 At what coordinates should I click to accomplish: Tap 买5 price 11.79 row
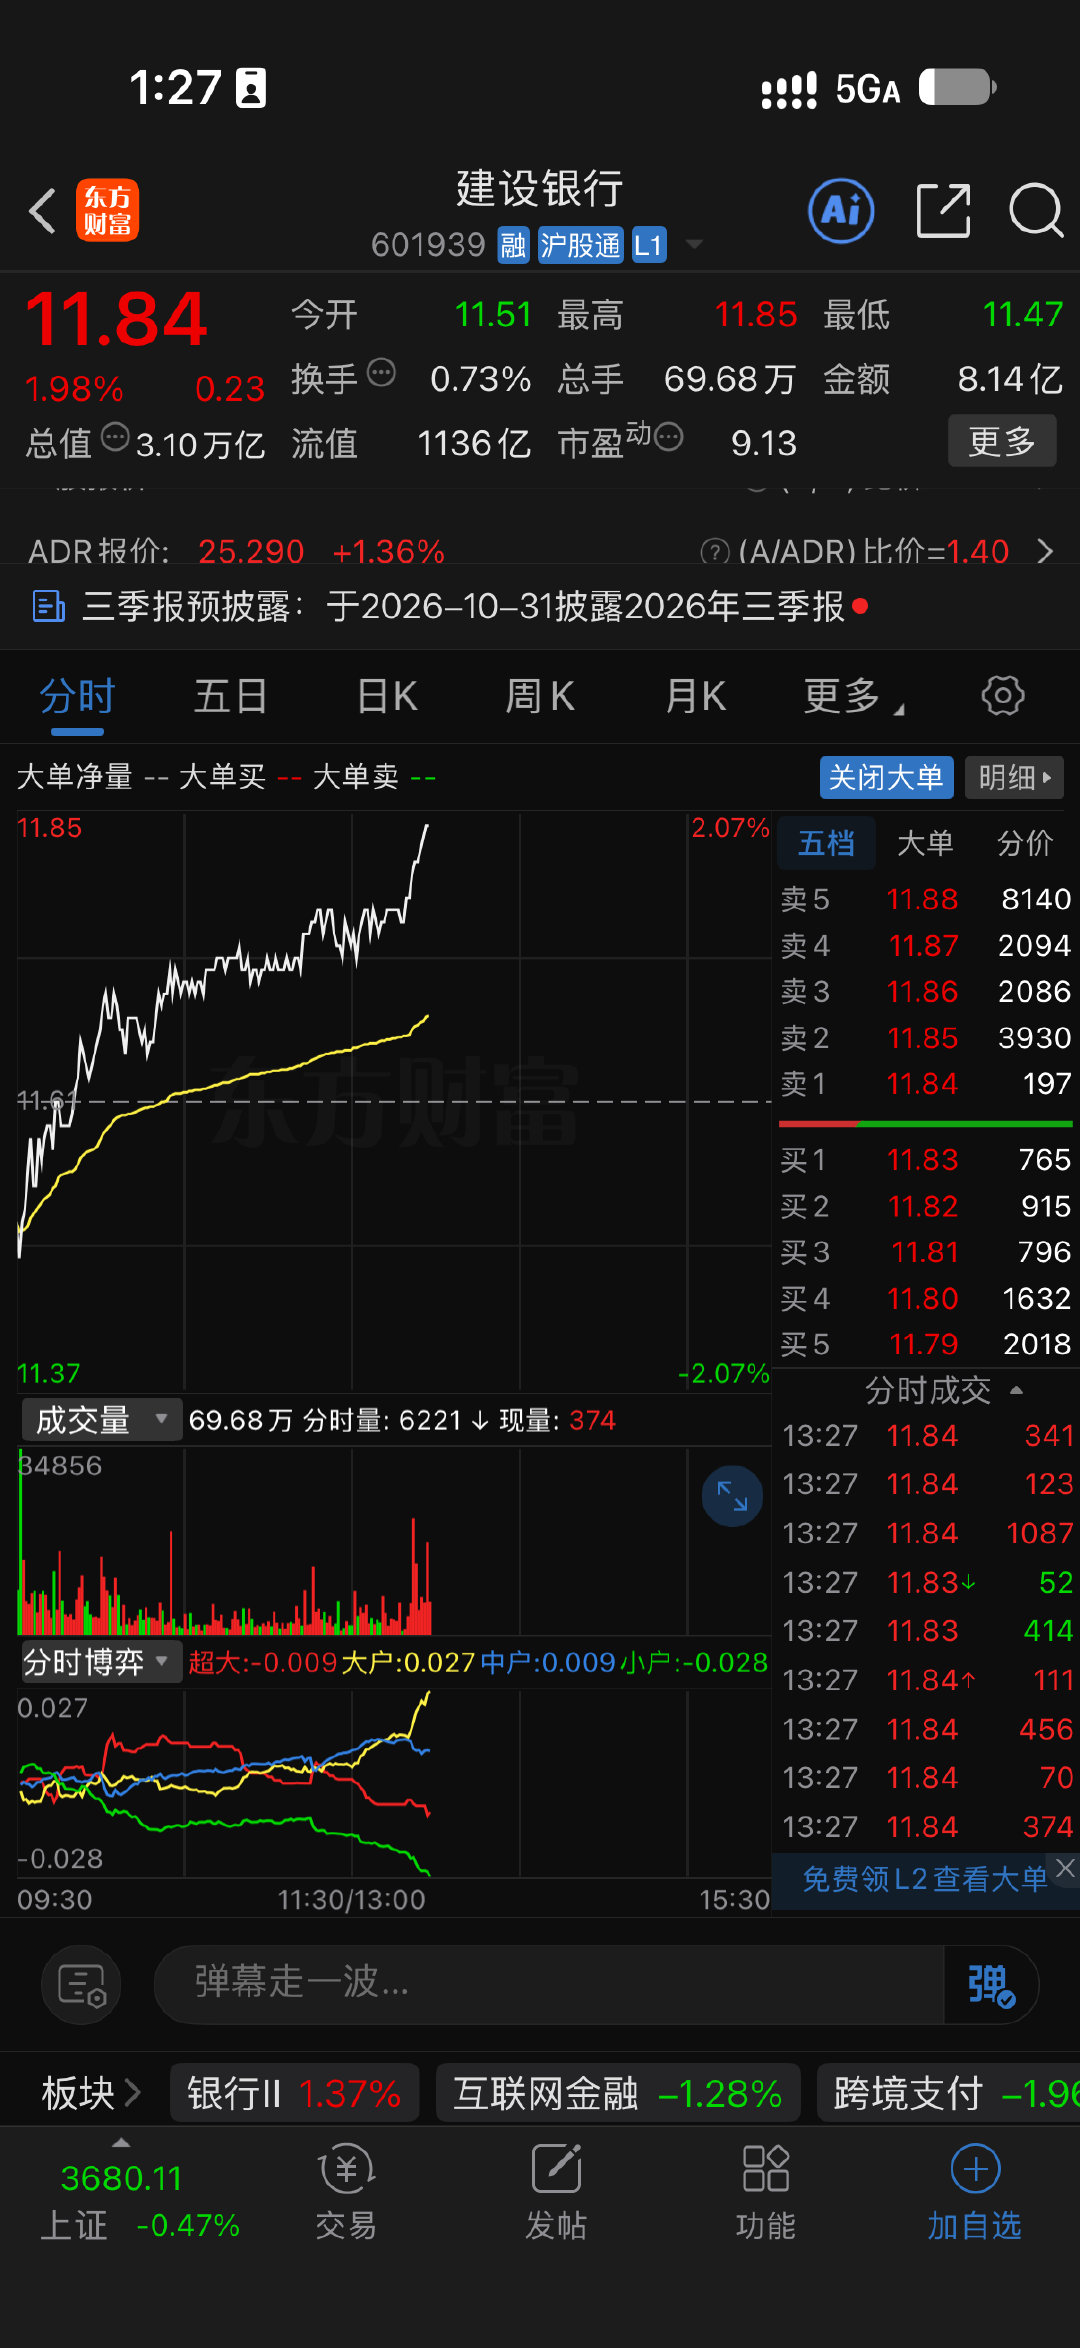[926, 1343]
